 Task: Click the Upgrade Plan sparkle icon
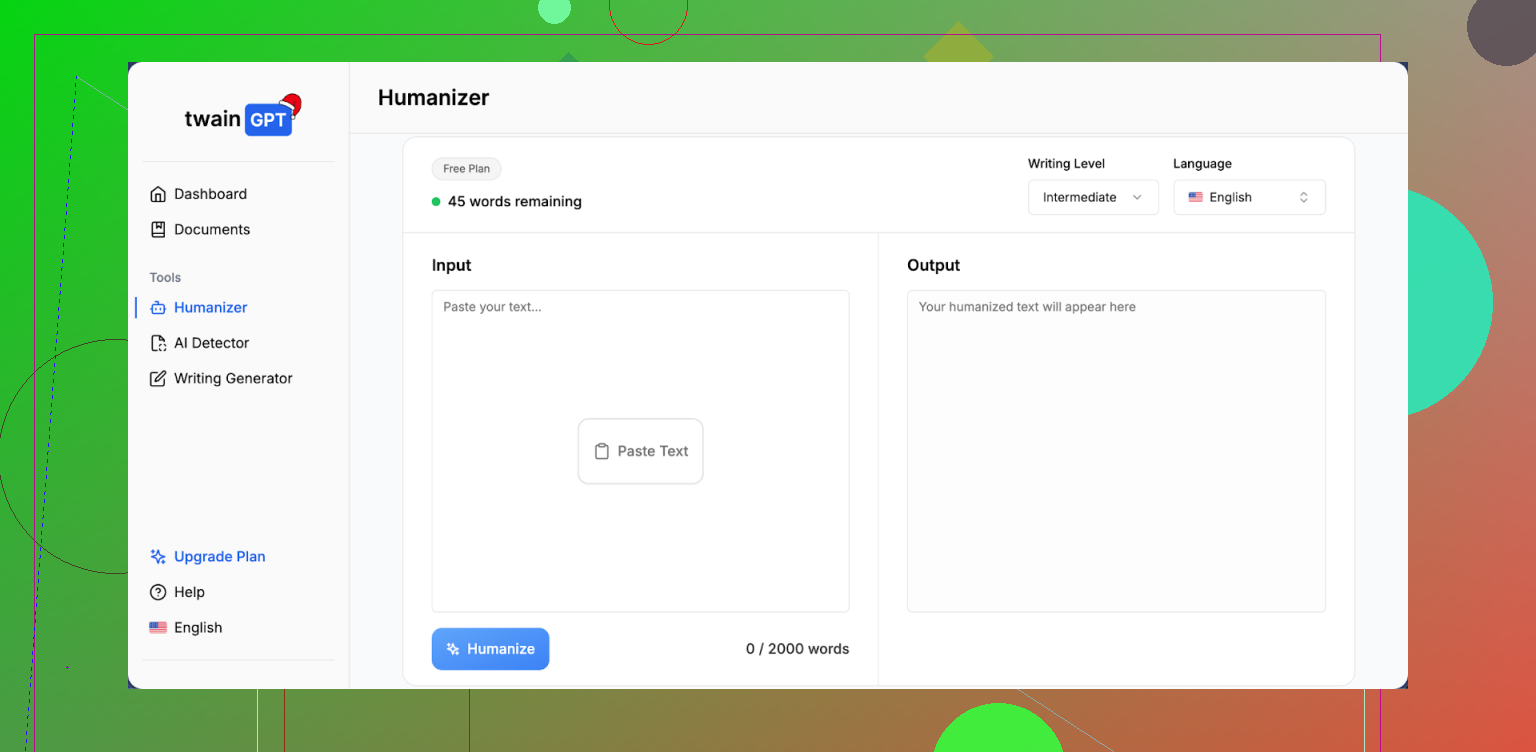pos(158,557)
